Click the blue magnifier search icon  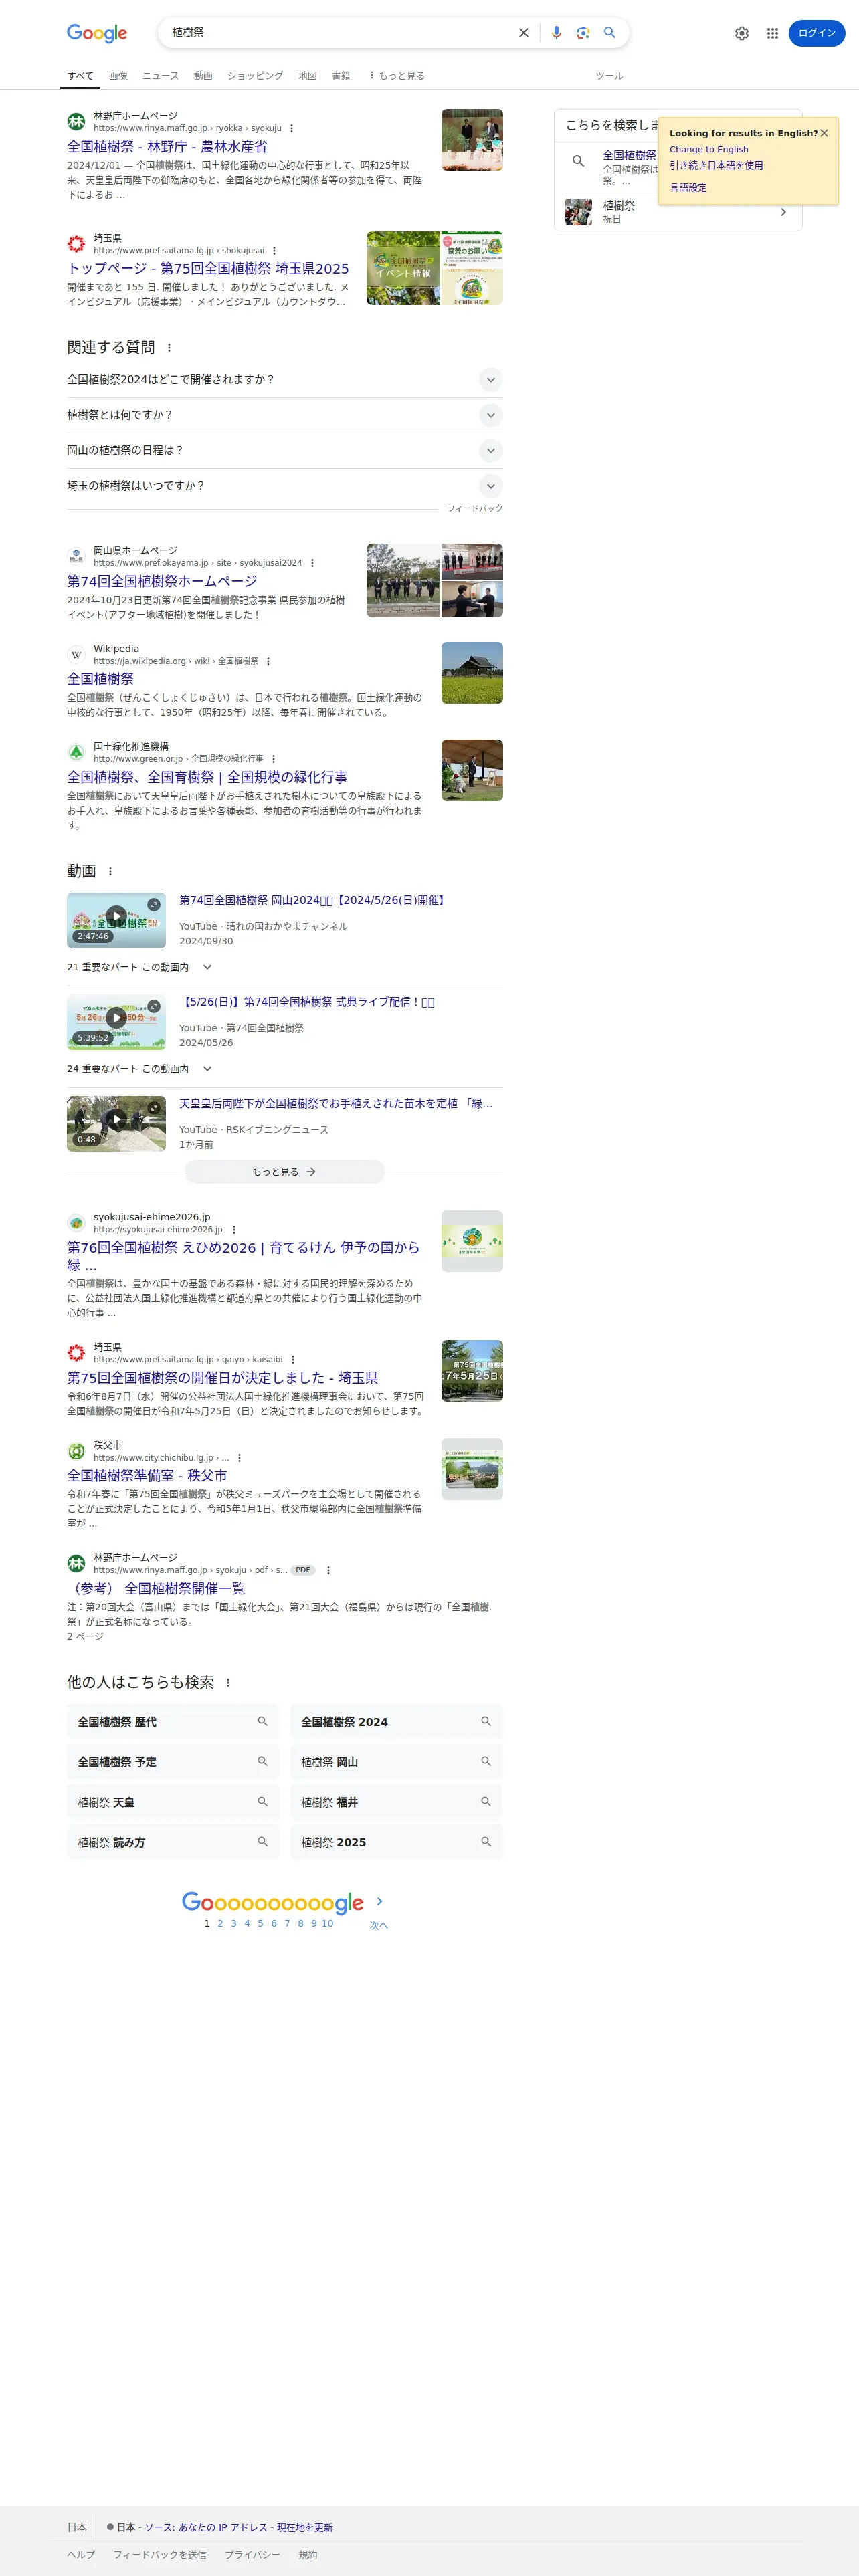[x=609, y=33]
